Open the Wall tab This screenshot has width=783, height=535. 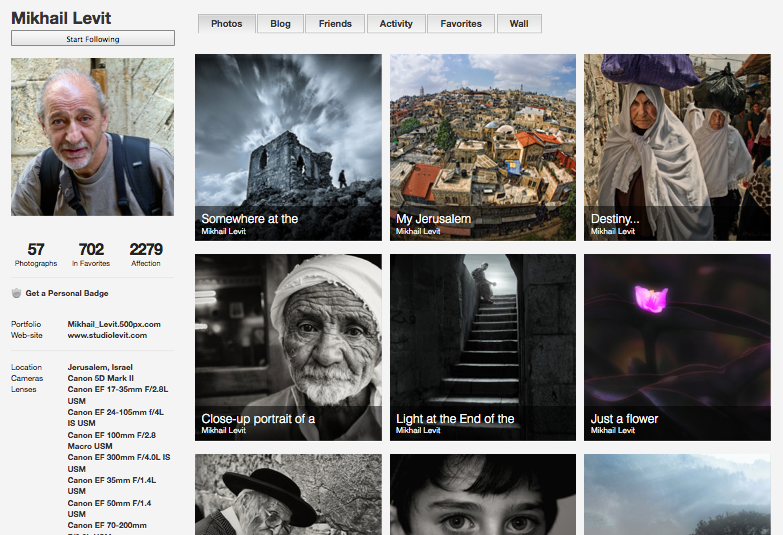pos(519,24)
